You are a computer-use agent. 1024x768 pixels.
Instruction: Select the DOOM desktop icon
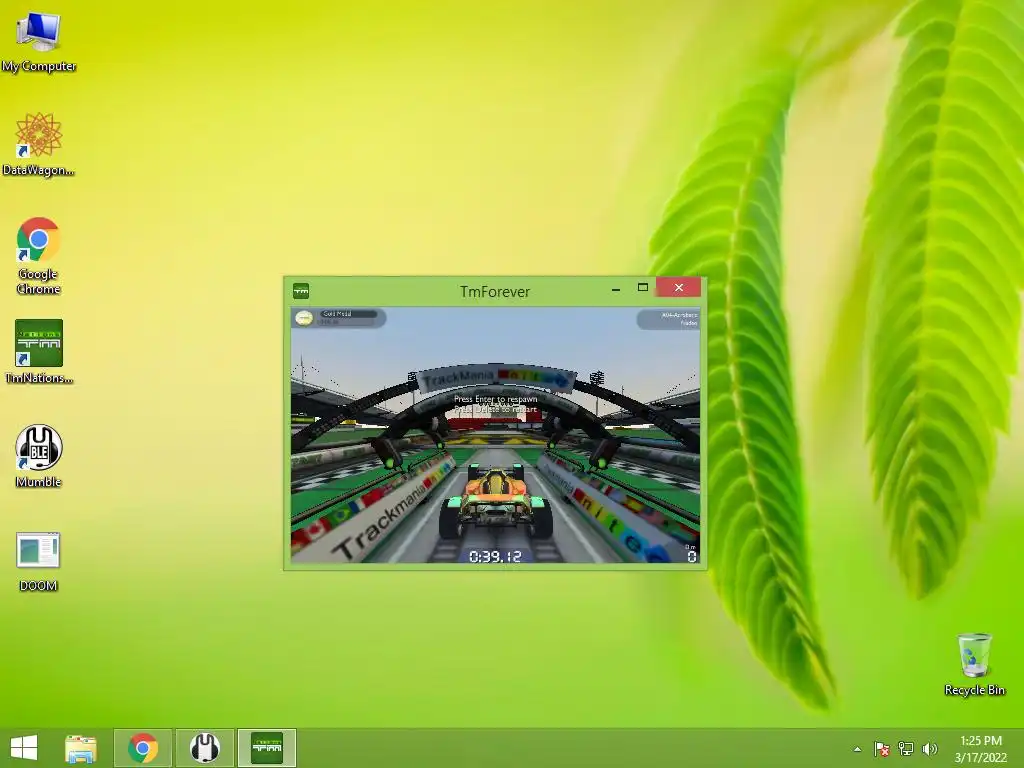(39, 561)
